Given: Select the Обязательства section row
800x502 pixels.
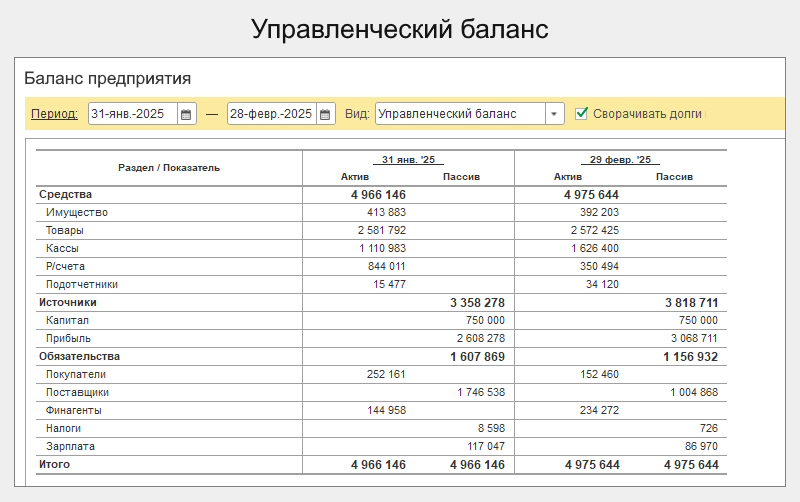Looking at the screenshot, I should tap(79, 356).
